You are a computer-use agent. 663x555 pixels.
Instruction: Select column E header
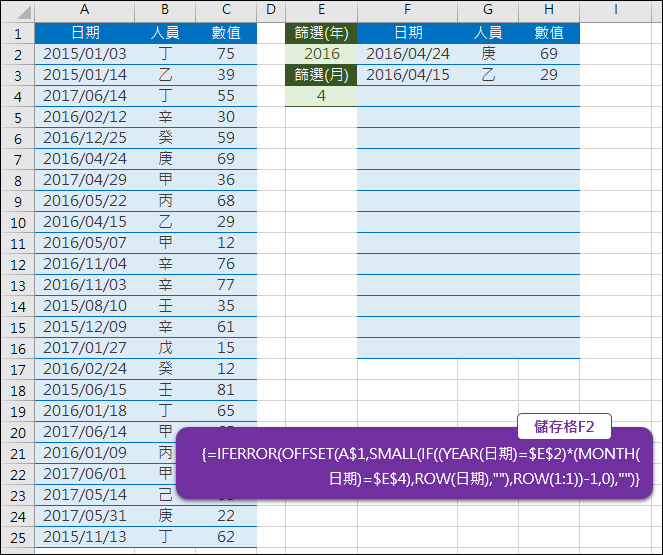click(x=321, y=11)
